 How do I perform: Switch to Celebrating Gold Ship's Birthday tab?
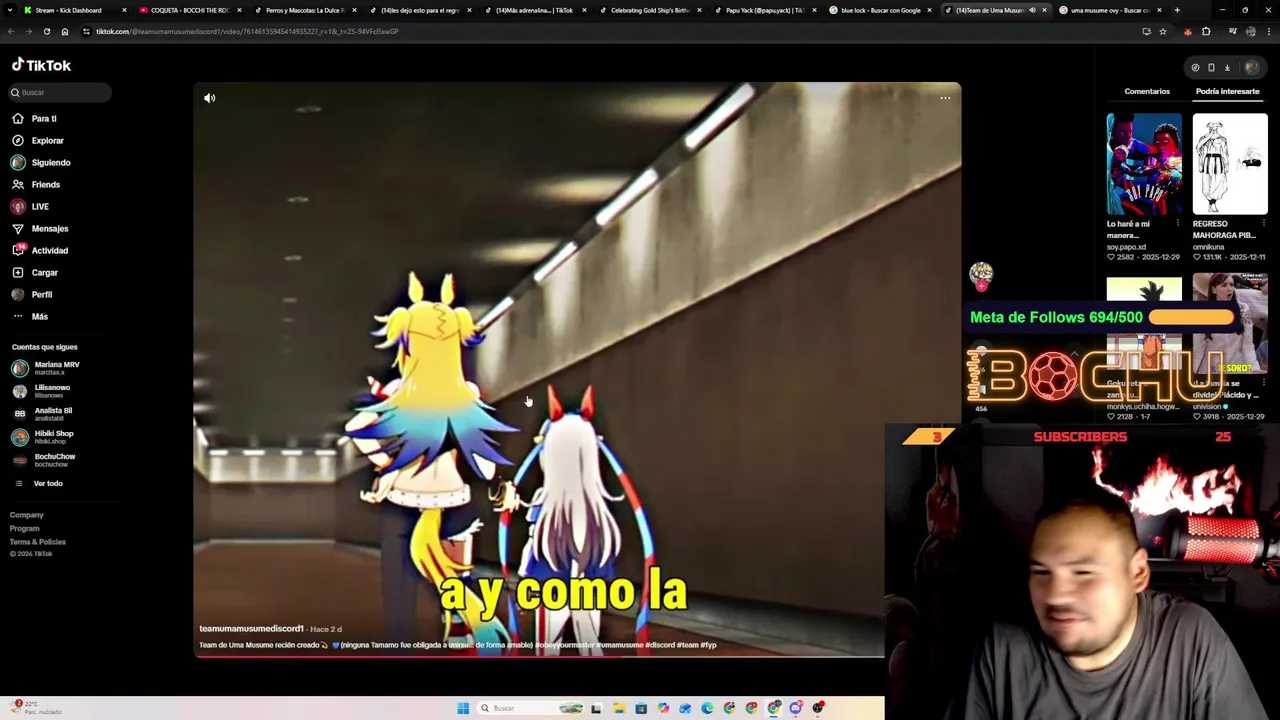[x=650, y=10]
